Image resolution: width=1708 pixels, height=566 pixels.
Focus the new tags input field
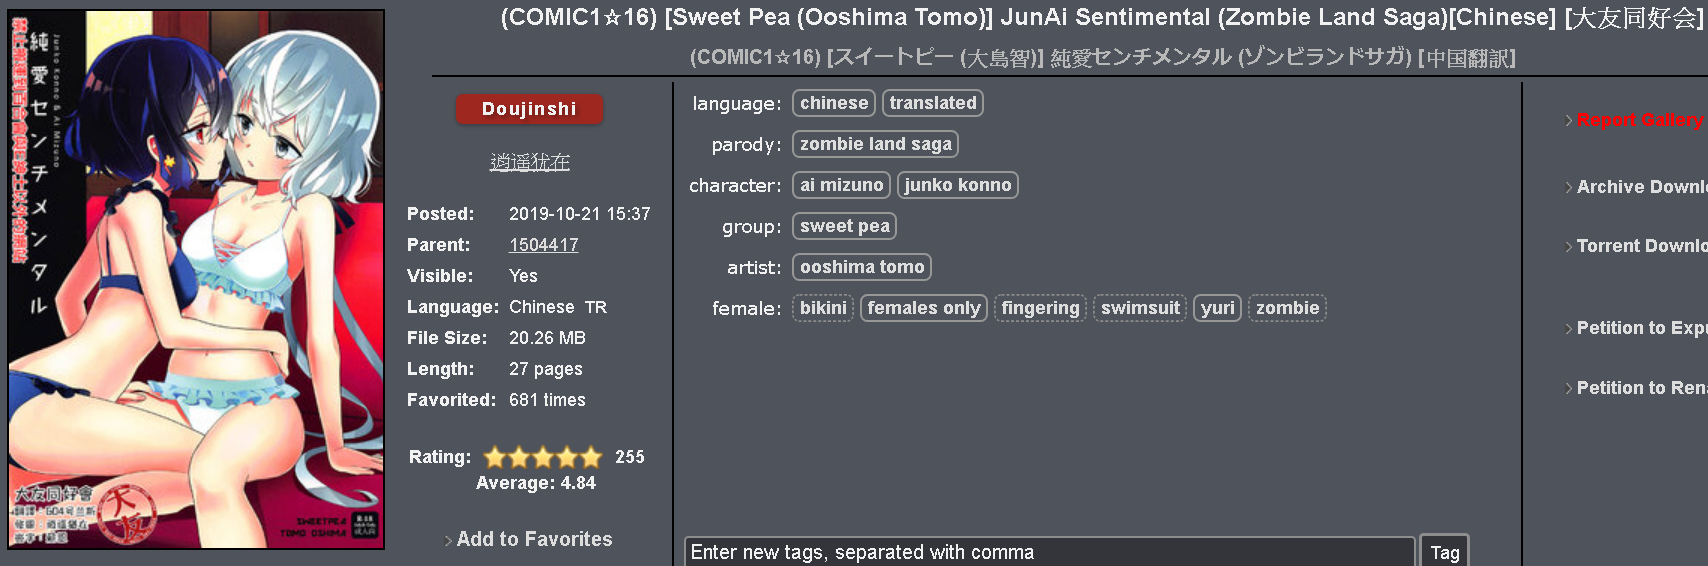tap(1049, 552)
